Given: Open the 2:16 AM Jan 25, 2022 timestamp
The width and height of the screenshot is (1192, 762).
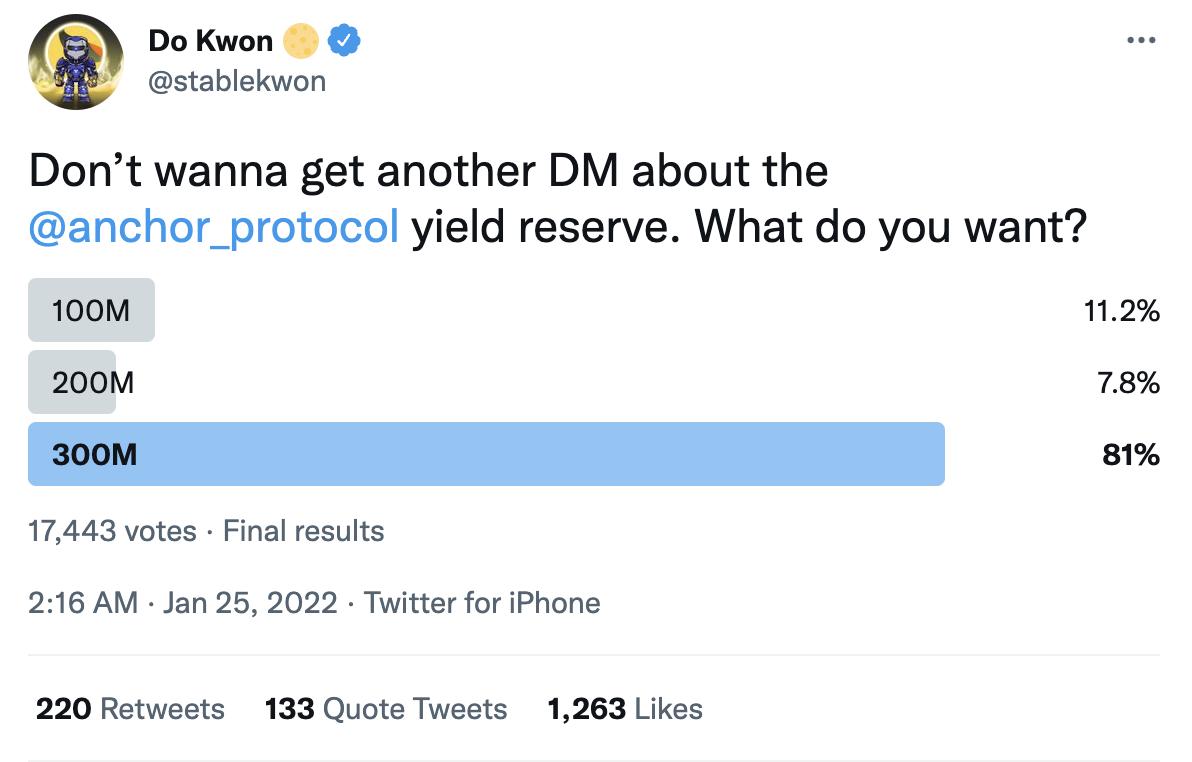Looking at the screenshot, I should (183, 603).
